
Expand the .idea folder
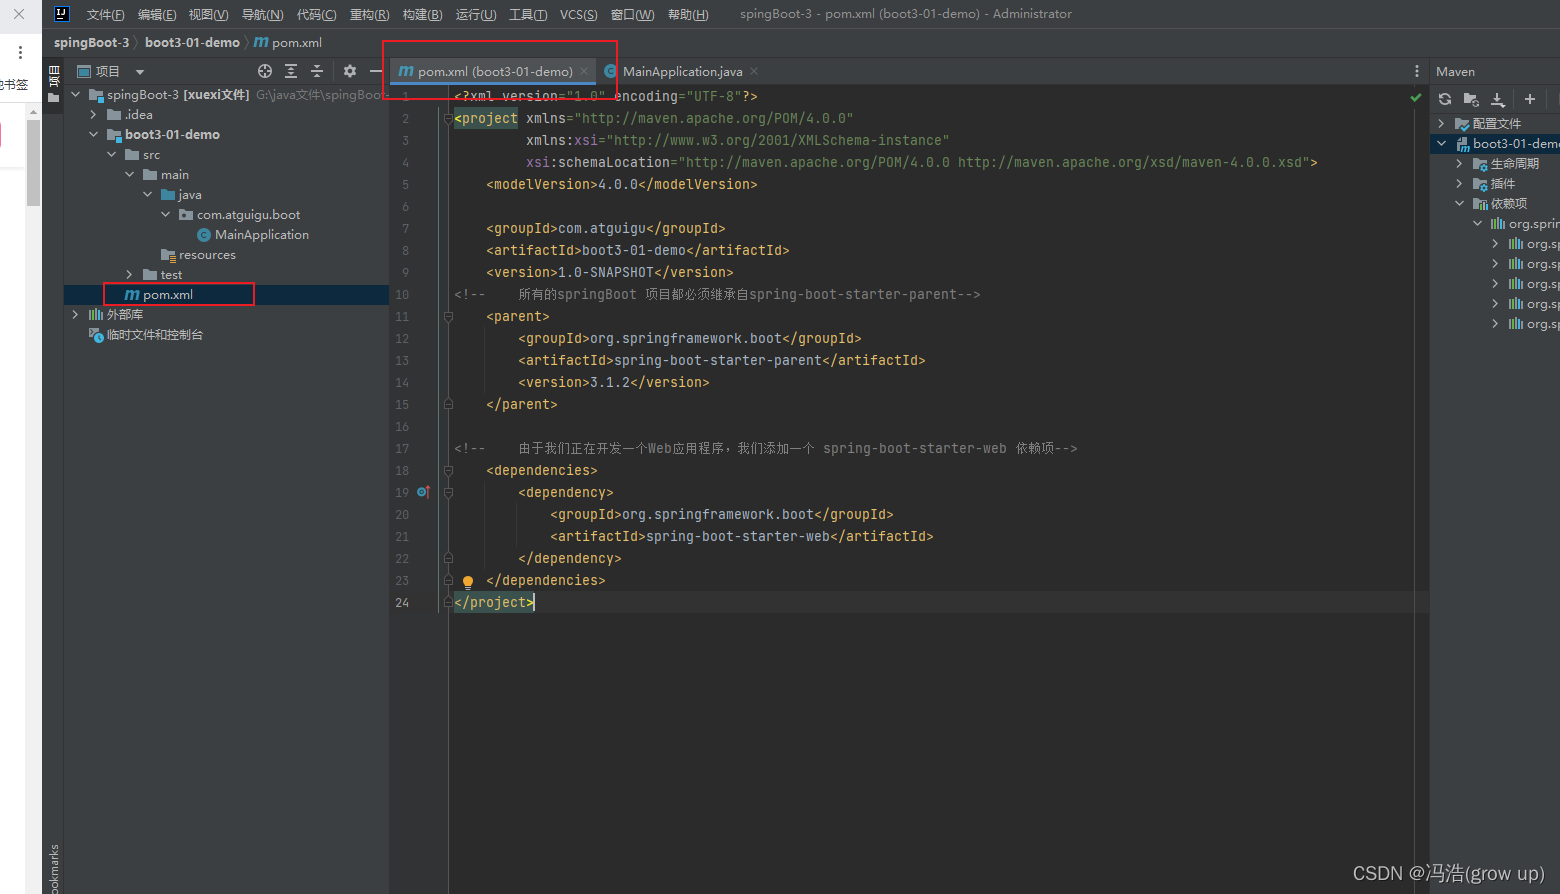[x=94, y=115]
